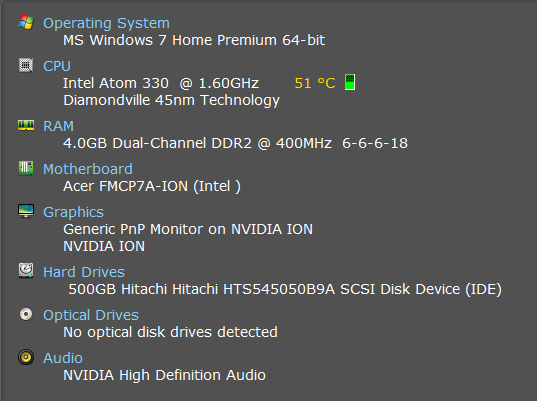
Task: Click the Optical Drives disc icon
Action: (x=26, y=314)
